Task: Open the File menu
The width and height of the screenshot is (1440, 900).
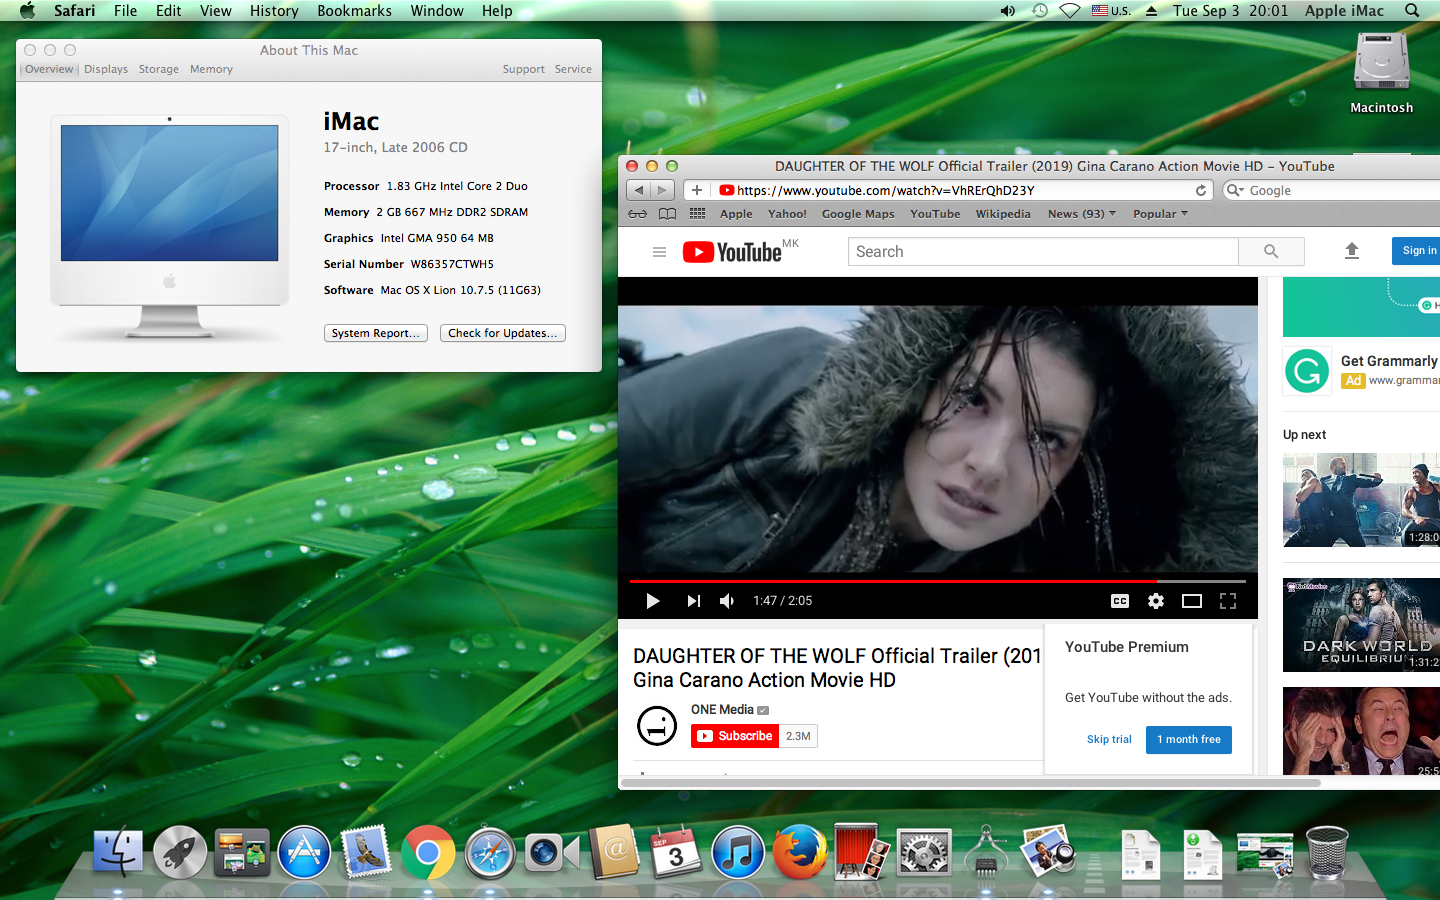Action: coord(125,11)
